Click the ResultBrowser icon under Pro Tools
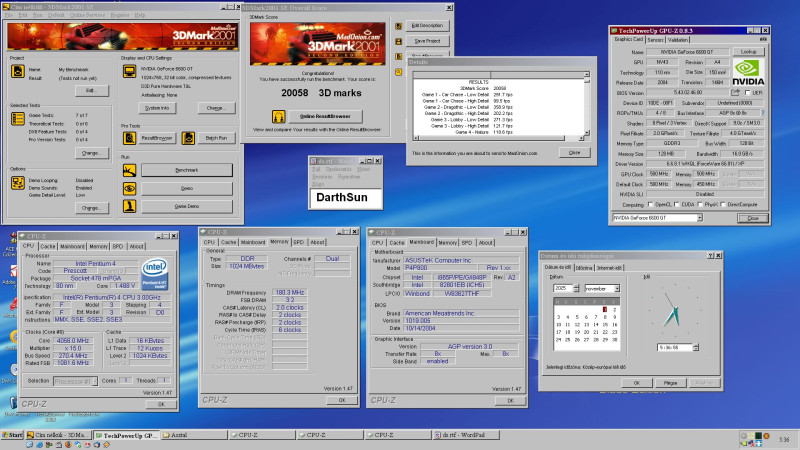800x450 pixels. click(130, 136)
